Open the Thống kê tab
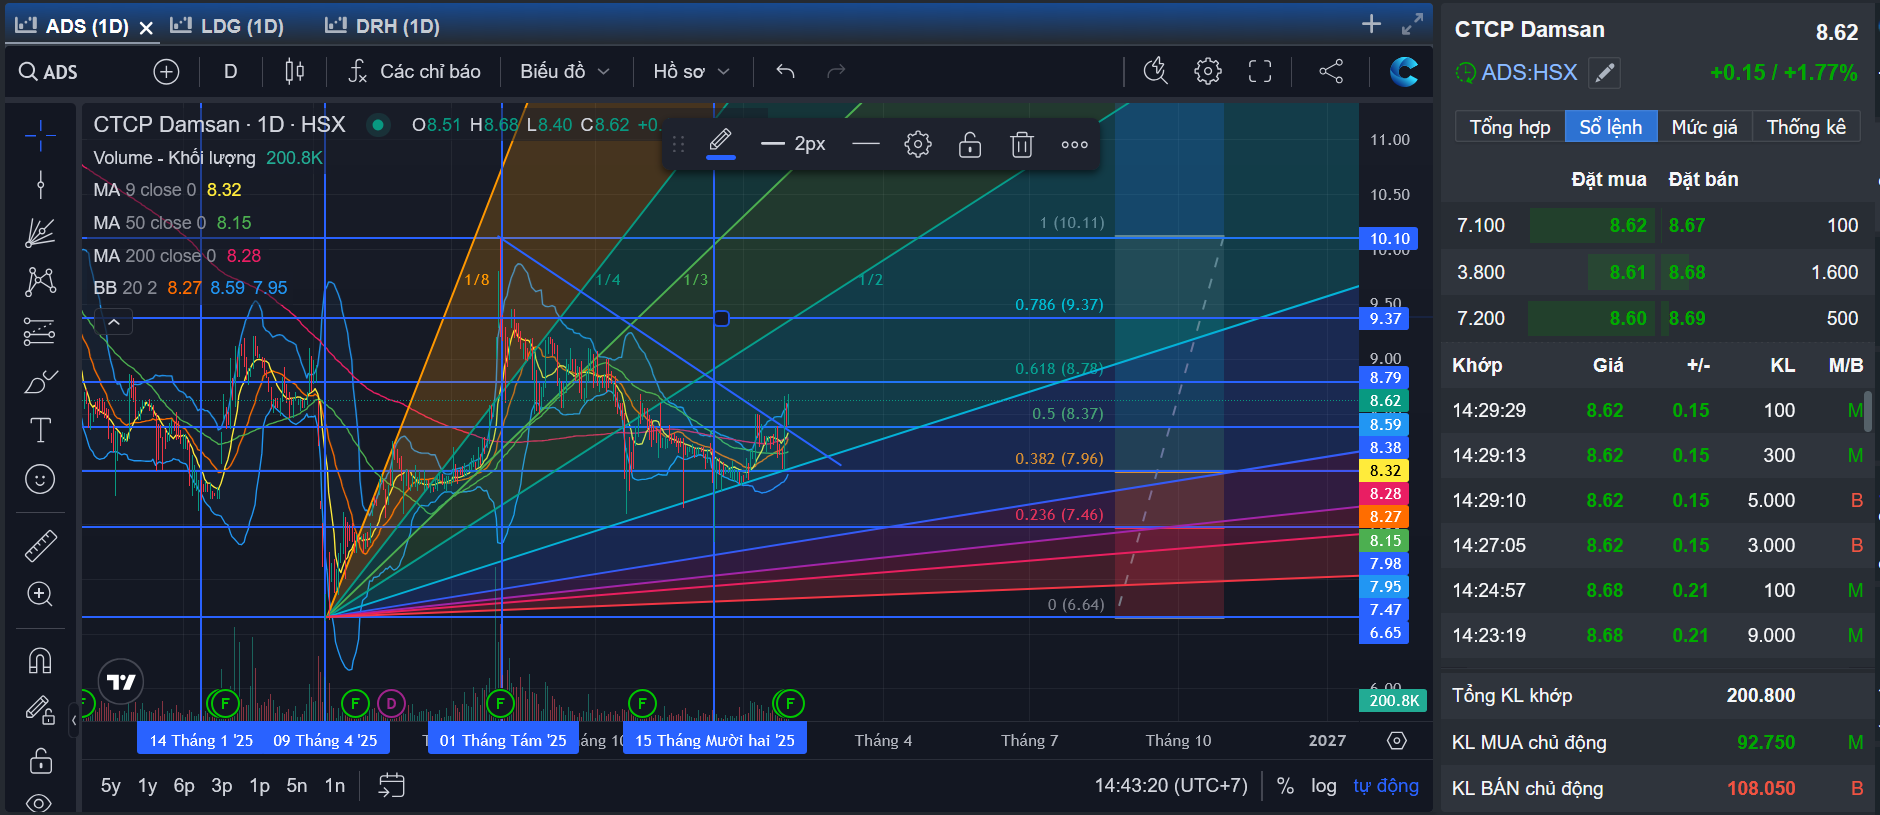Viewport: 1880px width, 815px height. [x=1806, y=127]
